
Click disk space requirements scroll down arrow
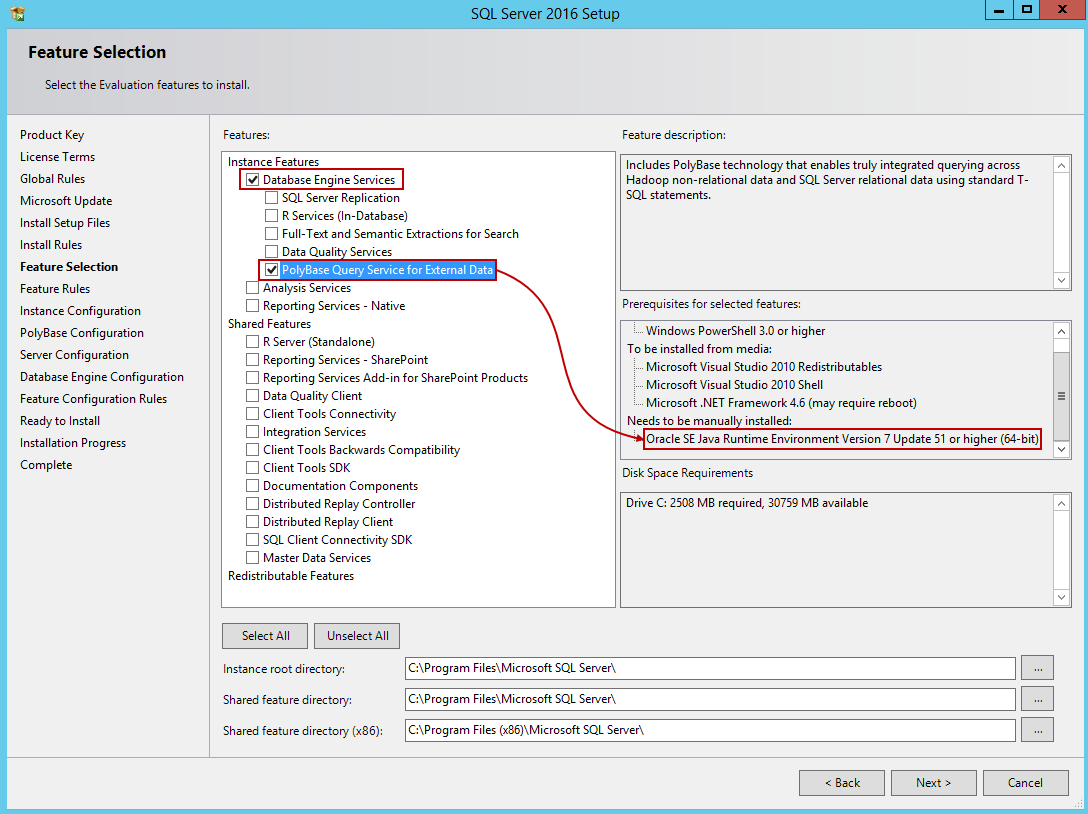tap(1062, 597)
